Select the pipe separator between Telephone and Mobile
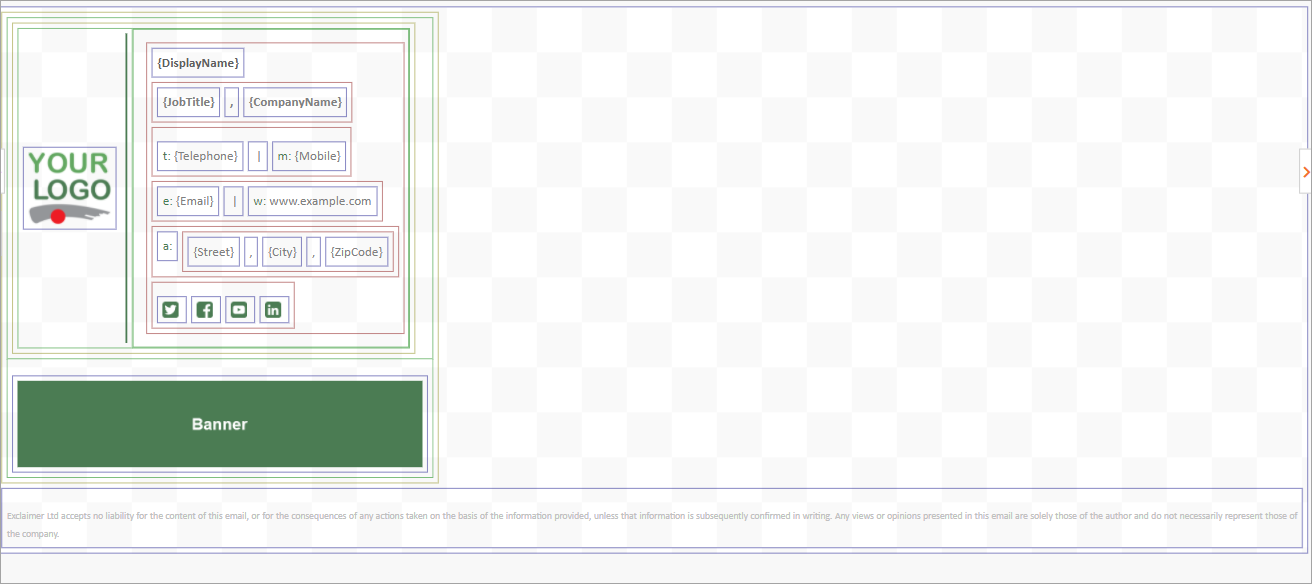Viewport: 1312px width, 584px height. click(x=258, y=156)
